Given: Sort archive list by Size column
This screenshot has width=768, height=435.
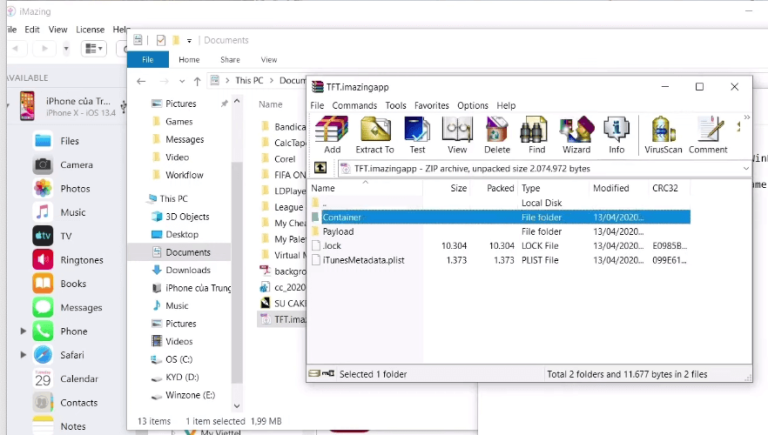Looking at the screenshot, I should 458,188.
